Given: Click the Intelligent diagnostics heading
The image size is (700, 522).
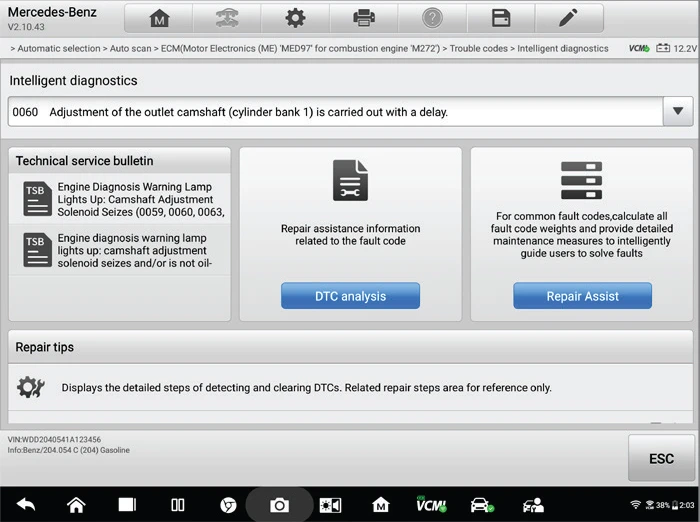Looking at the screenshot, I should (73, 80).
